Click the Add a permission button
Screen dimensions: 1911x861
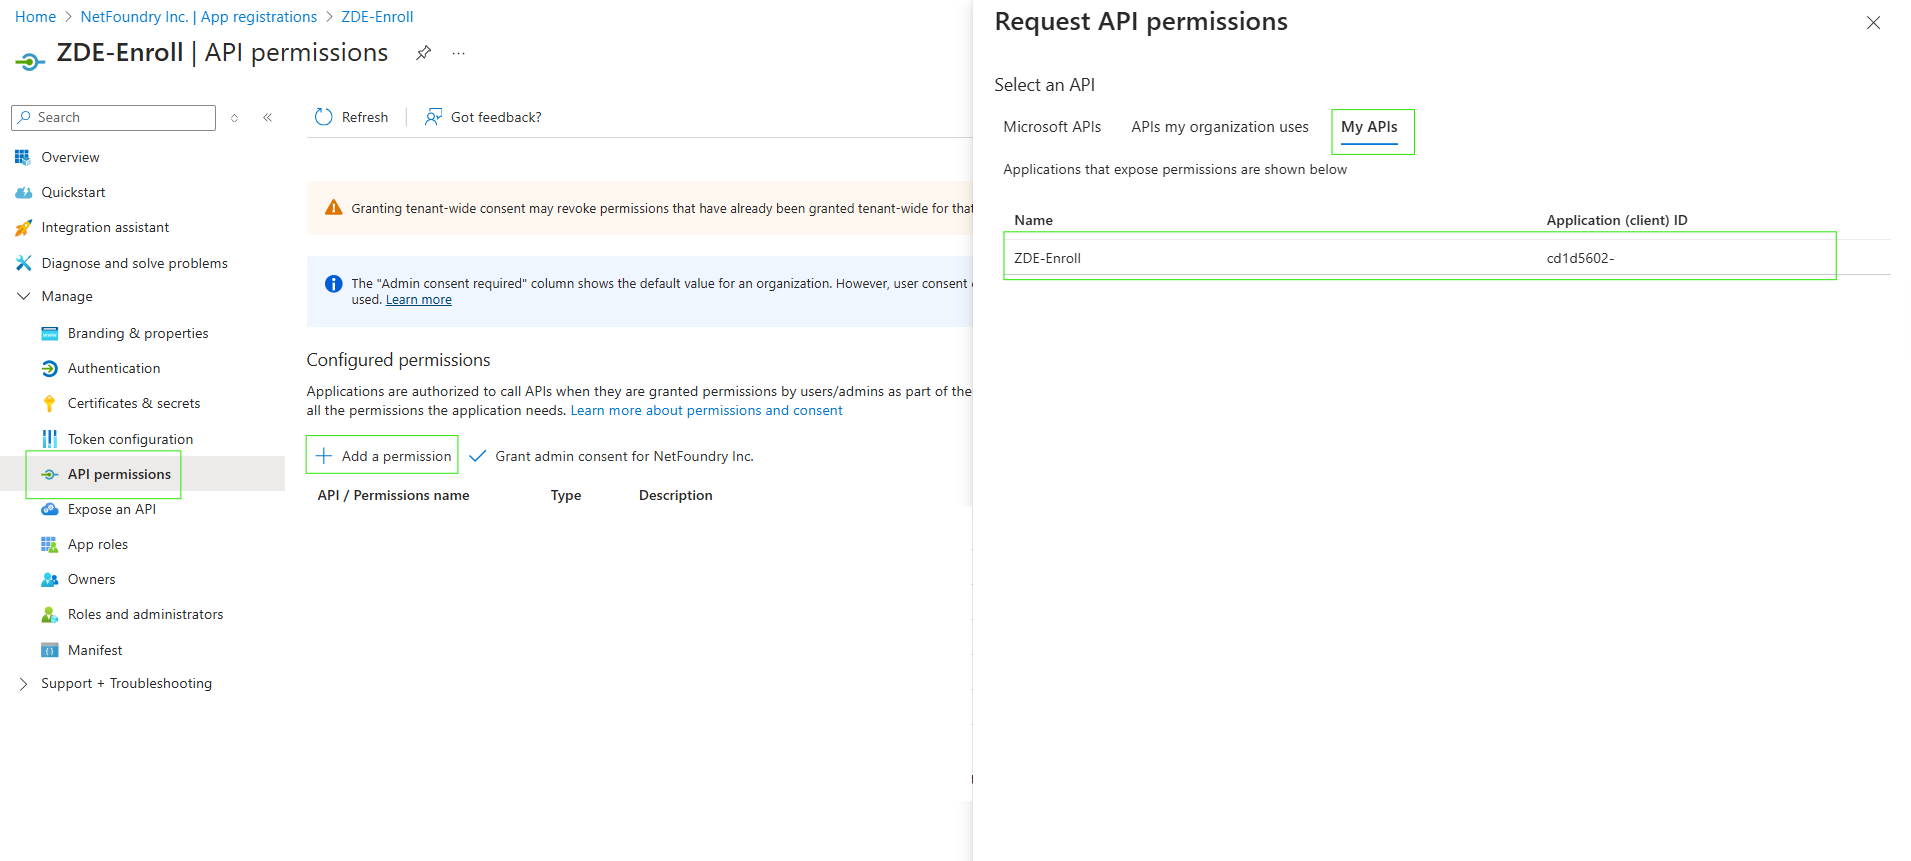pyautogui.click(x=382, y=456)
